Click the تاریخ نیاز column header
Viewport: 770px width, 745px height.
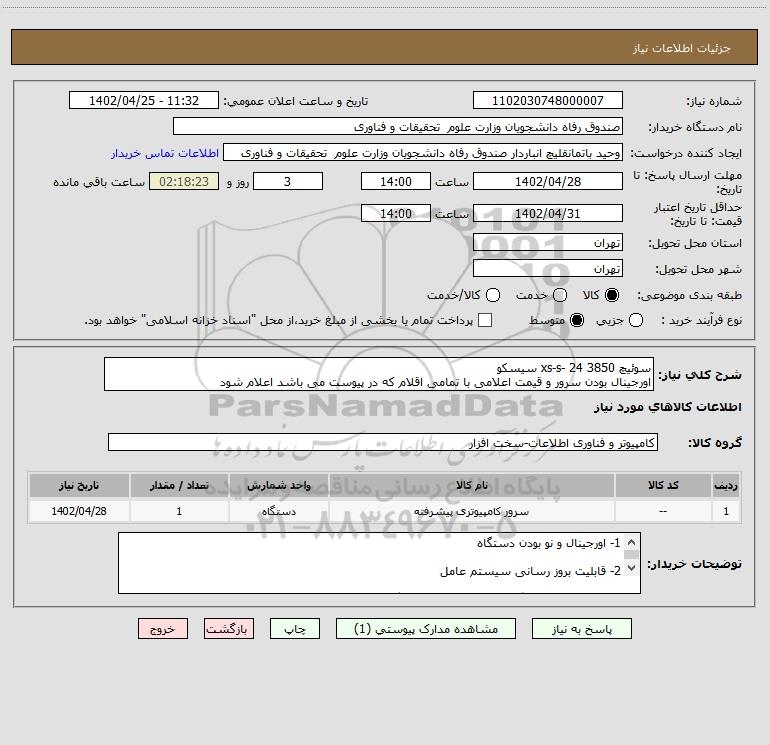(79, 485)
